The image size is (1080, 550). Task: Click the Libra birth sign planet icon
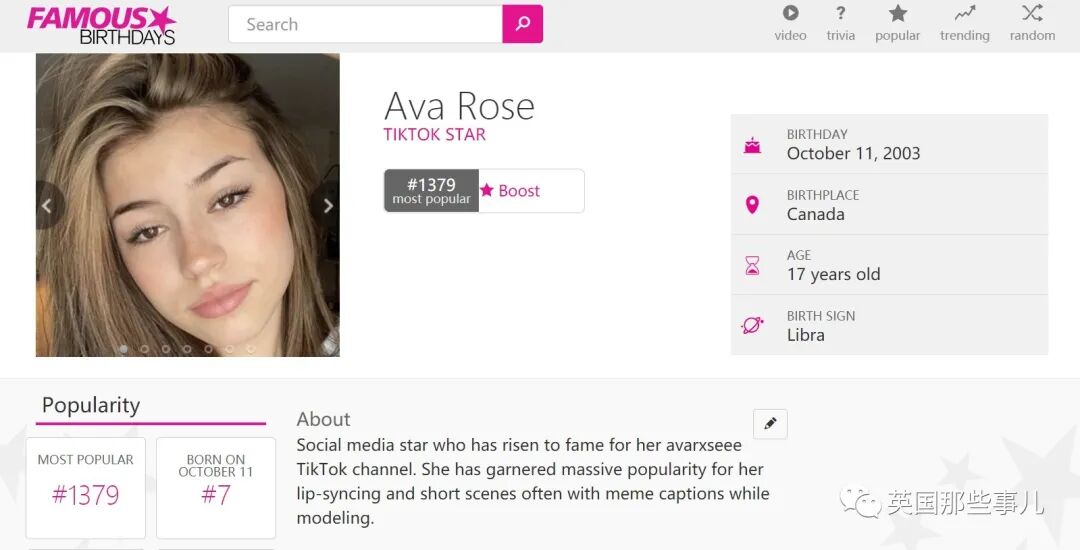pos(752,325)
